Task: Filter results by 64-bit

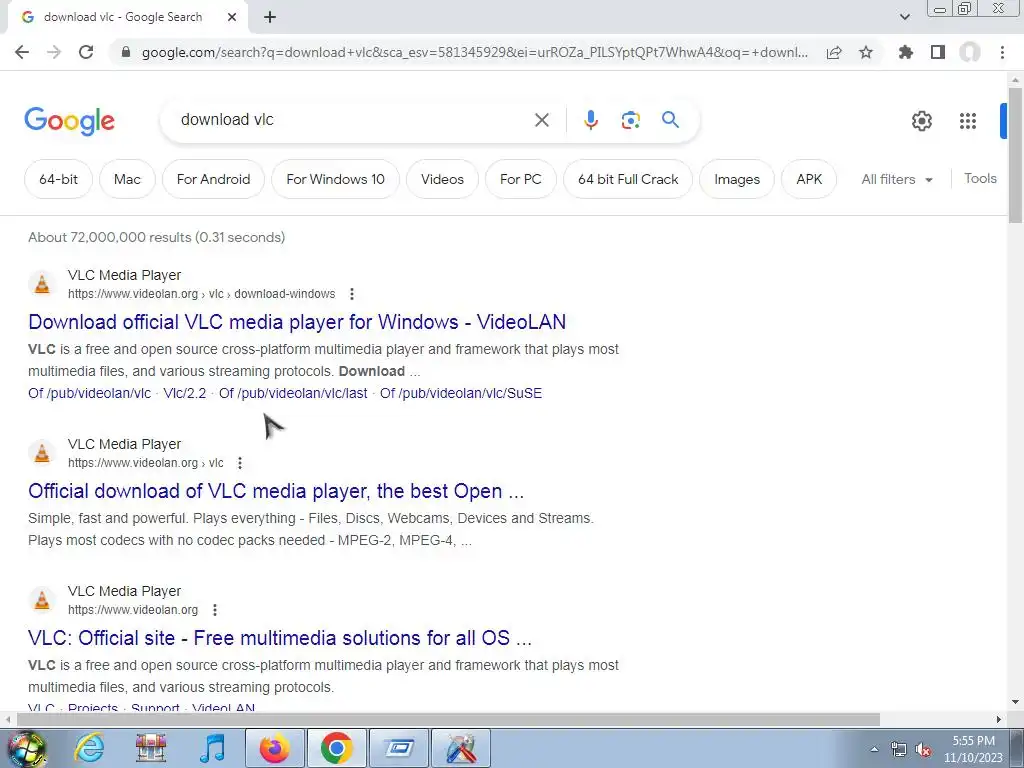Action: [x=58, y=179]
